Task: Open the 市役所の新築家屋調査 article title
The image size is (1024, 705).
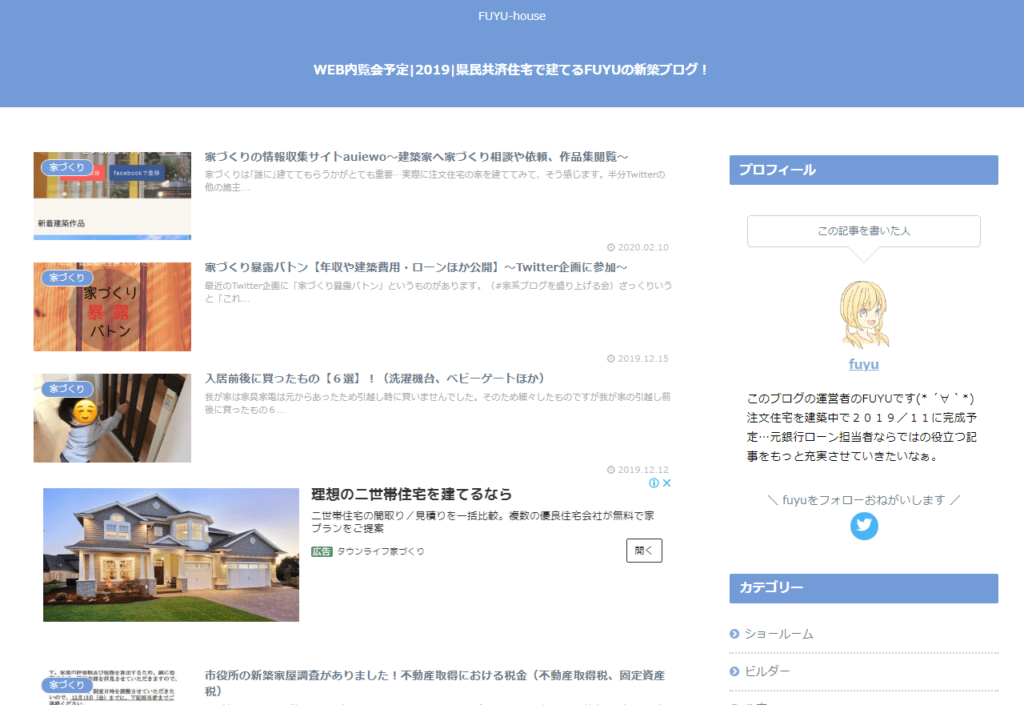Action: (x=434, y=683)
